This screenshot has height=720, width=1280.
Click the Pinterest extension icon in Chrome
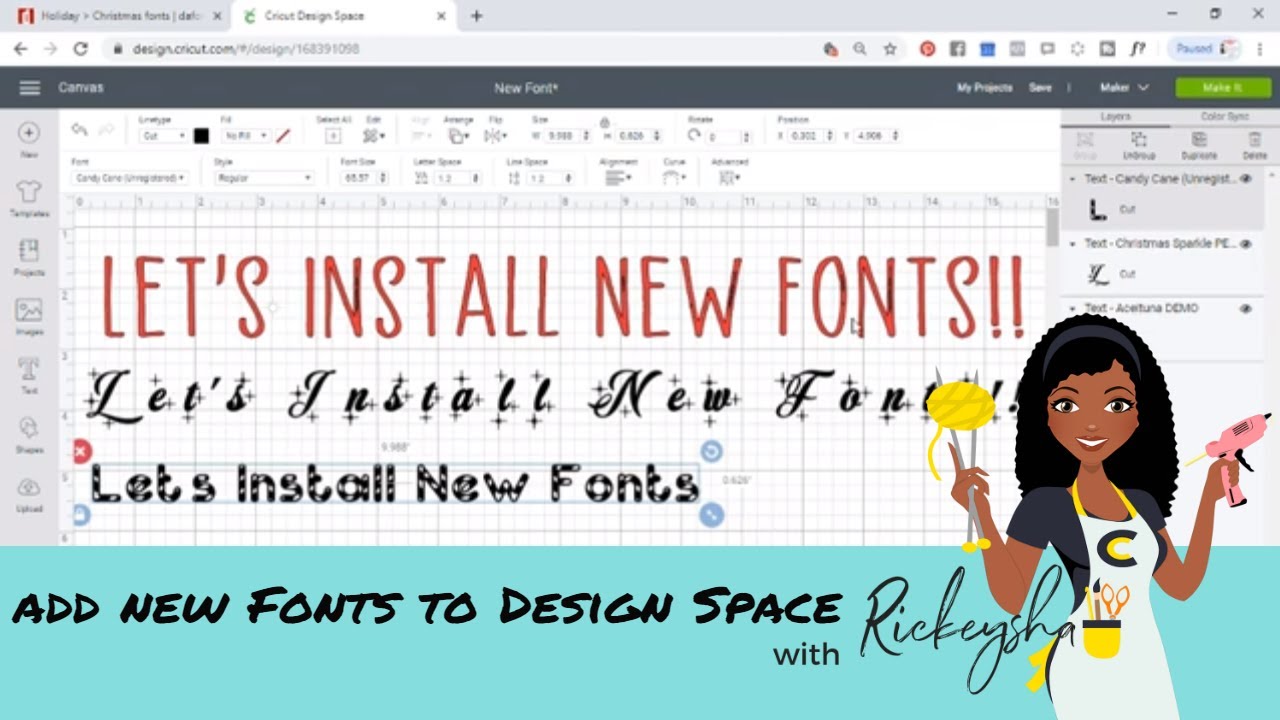pyautogui.click(x=927, y=48)
